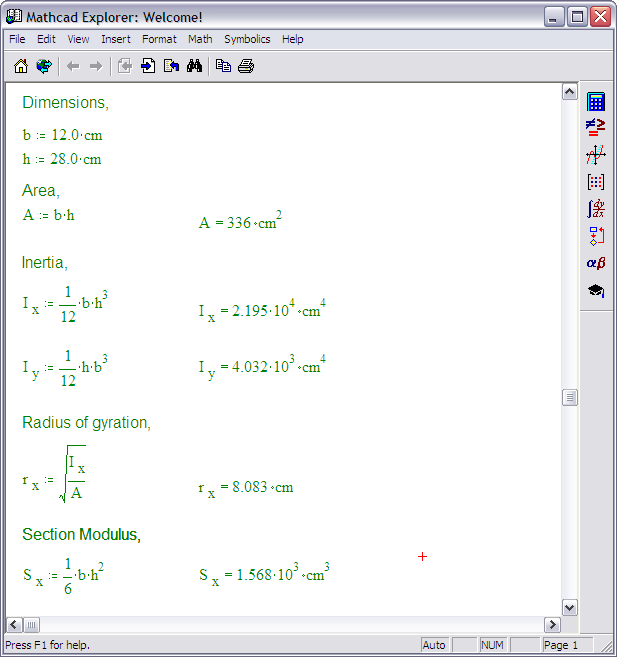Click the Back arrow toolbar button
The width and height of the screenshot is (617, 657).
pyautogui.click(x=73, y=66)
